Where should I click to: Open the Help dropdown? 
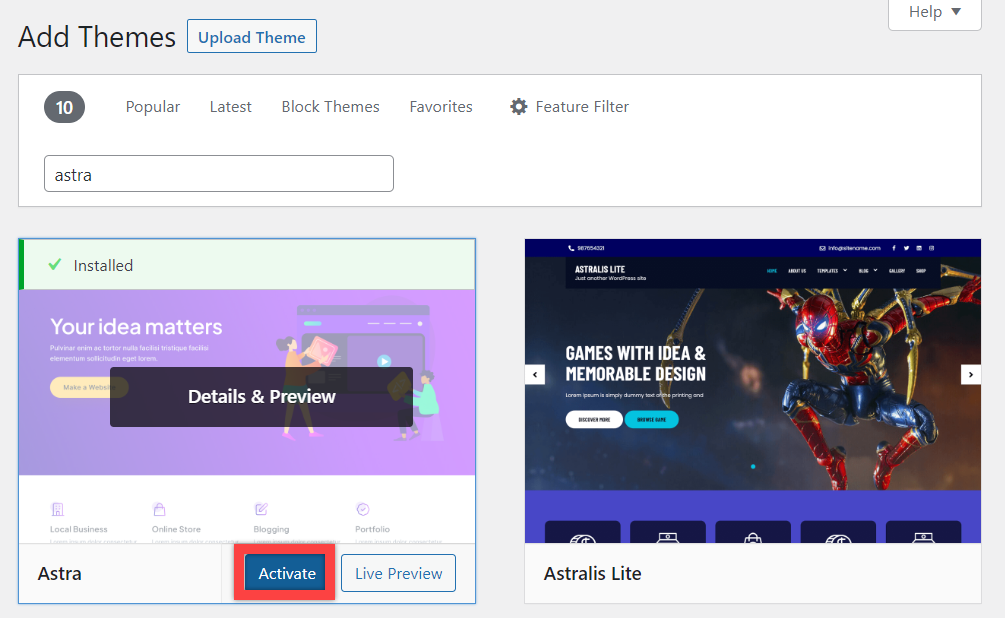[934, 13]
